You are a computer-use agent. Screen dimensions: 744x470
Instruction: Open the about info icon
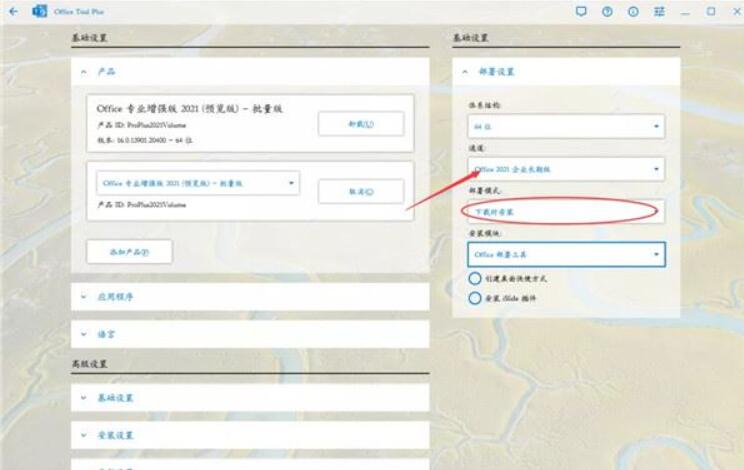point(633,11)
